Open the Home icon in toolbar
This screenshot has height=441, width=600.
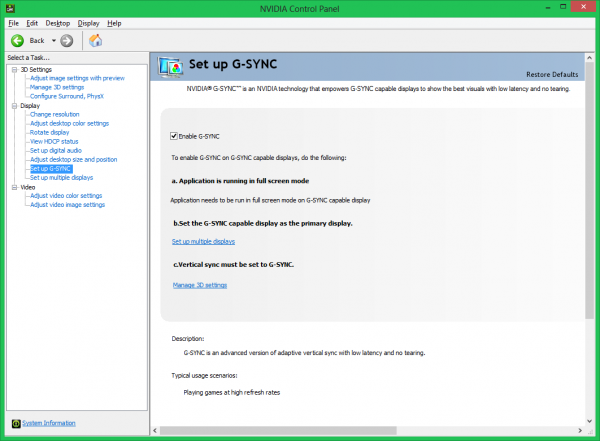click(x=95, y=40)
